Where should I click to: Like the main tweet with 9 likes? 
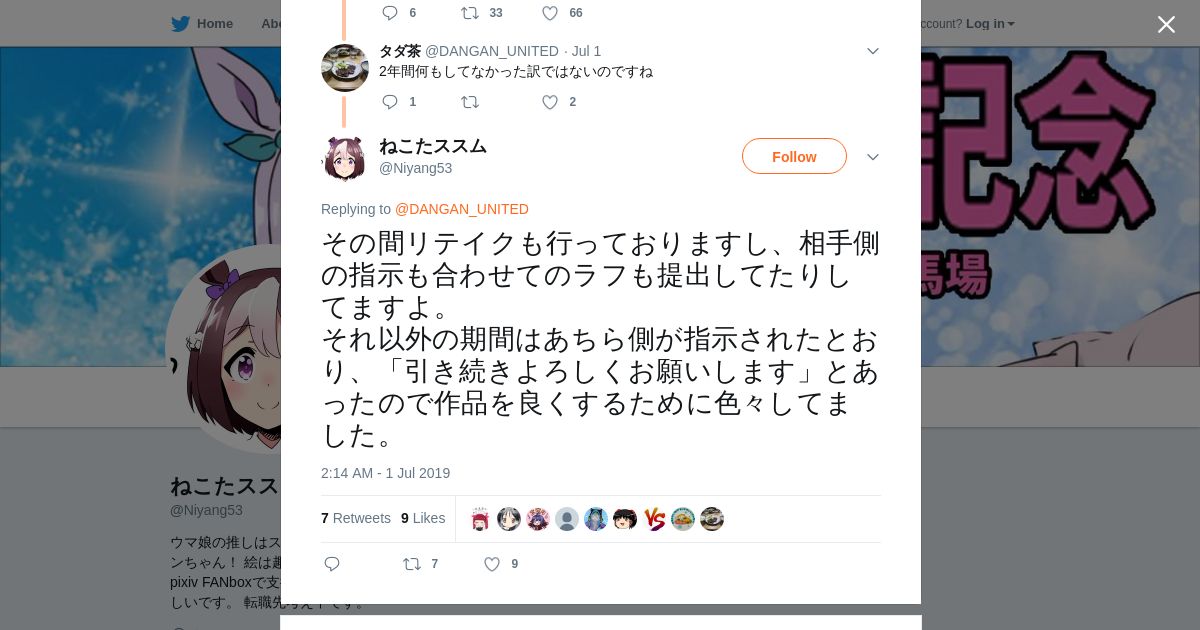pyautogui.click(x=492, y=564)
